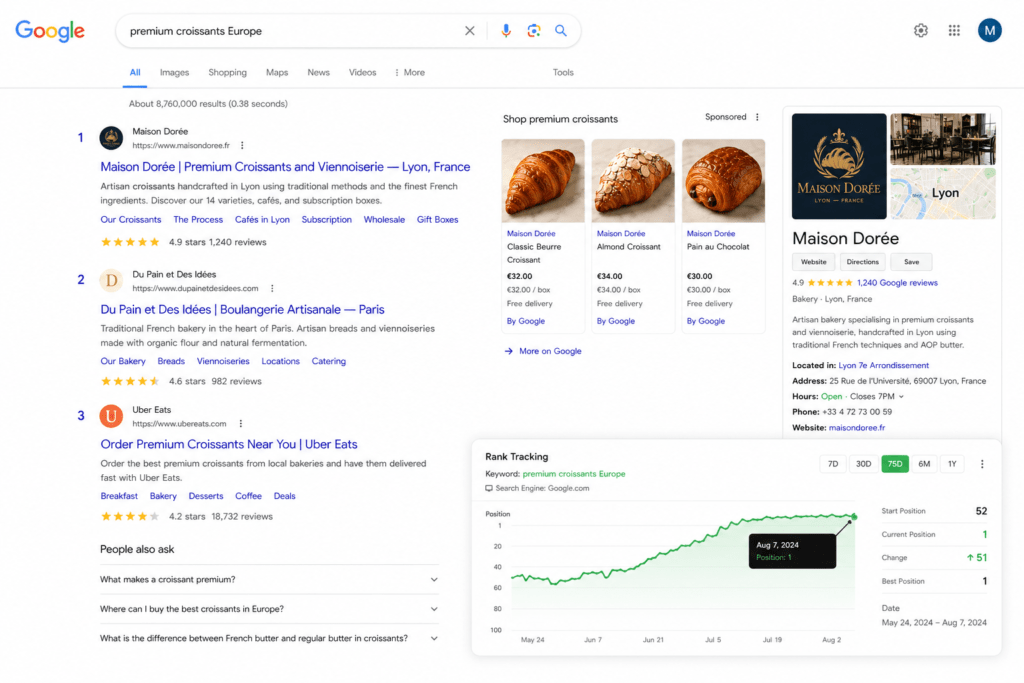This screenshot has height=683, width=1024.
Task: Open Almond Croissant product image
Action: click(633, 181)
